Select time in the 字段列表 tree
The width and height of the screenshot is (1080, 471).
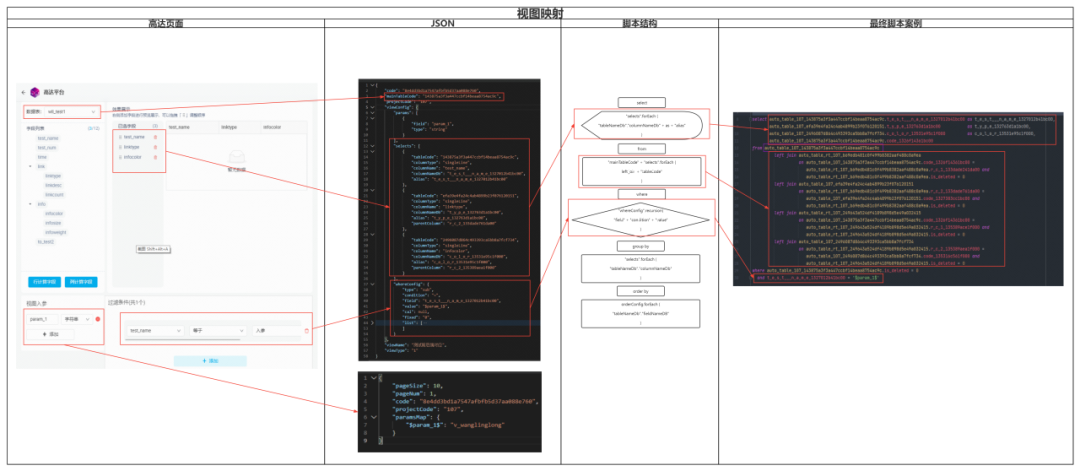click(42, 157)
